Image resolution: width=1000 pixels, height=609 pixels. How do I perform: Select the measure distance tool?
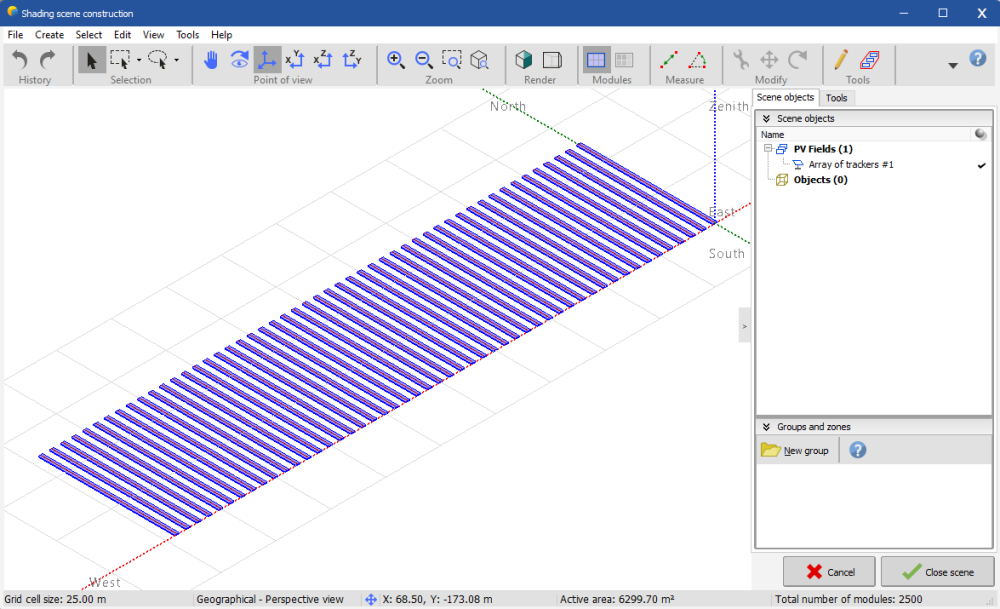tap(670, 60)
